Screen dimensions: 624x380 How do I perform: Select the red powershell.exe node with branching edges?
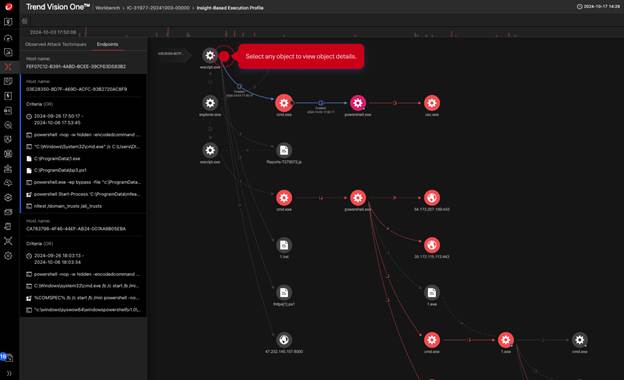[358, 198]
